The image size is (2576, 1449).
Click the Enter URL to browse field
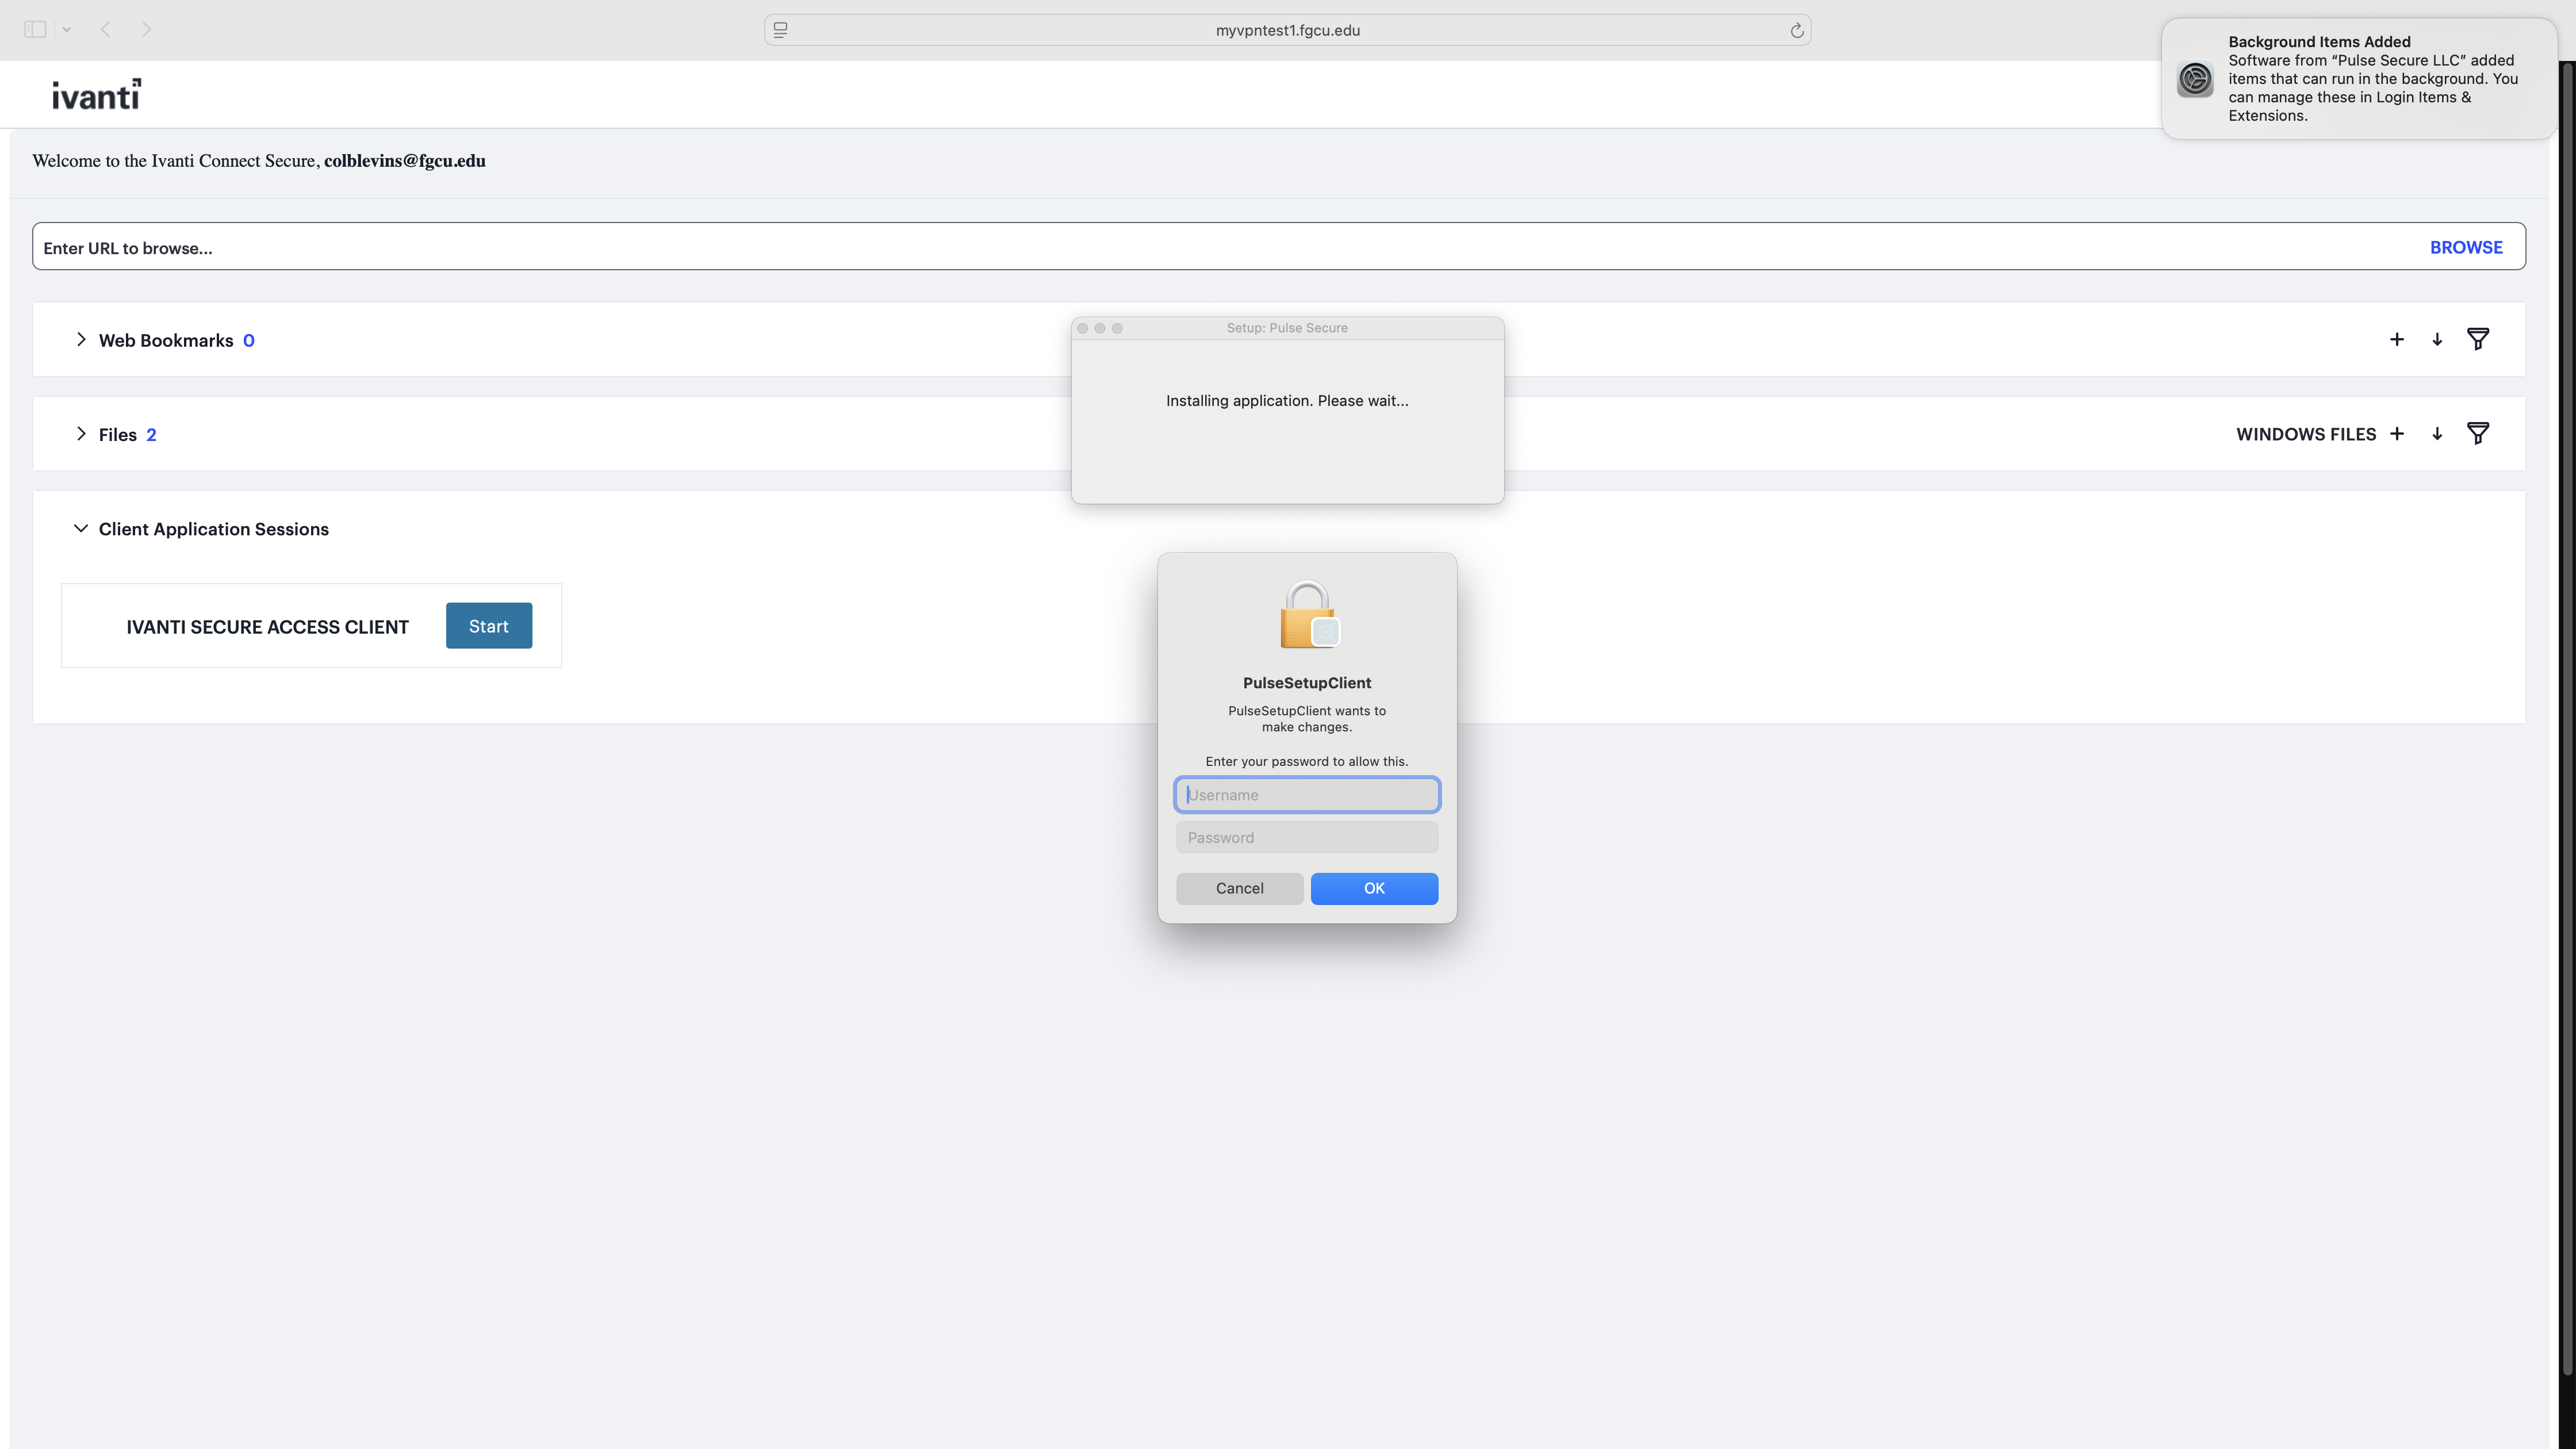click(1200, 247)
